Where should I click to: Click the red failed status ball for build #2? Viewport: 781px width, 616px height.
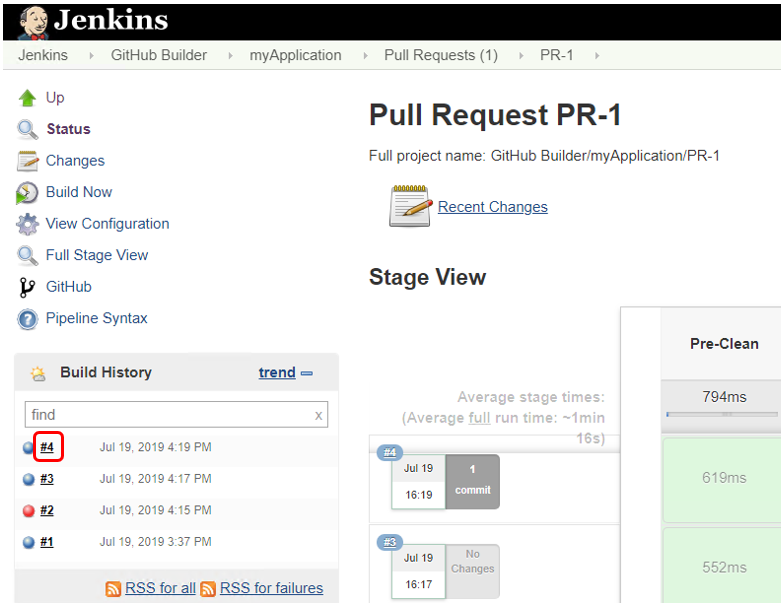pyautogui.click(x=29, y=511)
